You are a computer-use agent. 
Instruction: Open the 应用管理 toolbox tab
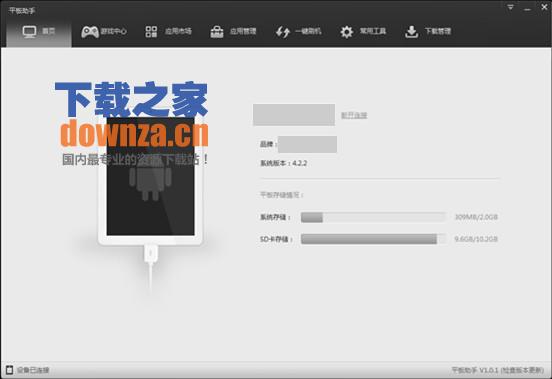pyautogui.click(x=233, y=32)
